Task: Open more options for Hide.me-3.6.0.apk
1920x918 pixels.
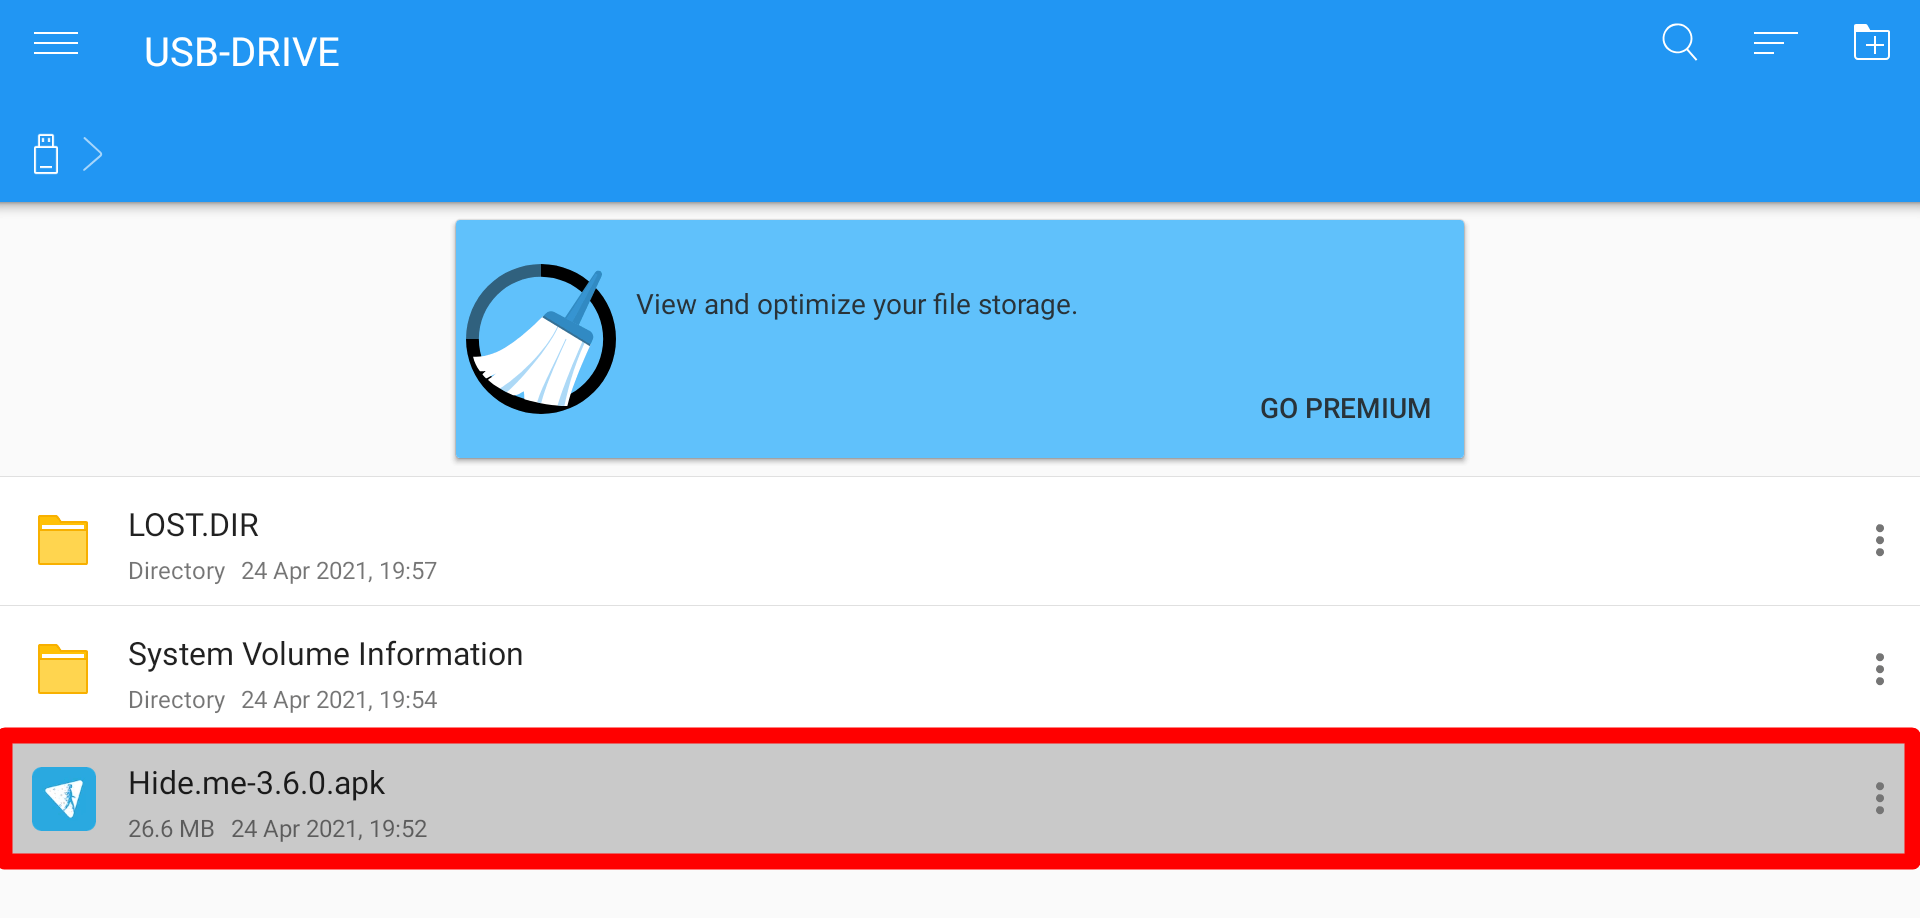Action: pos(1880,798)
